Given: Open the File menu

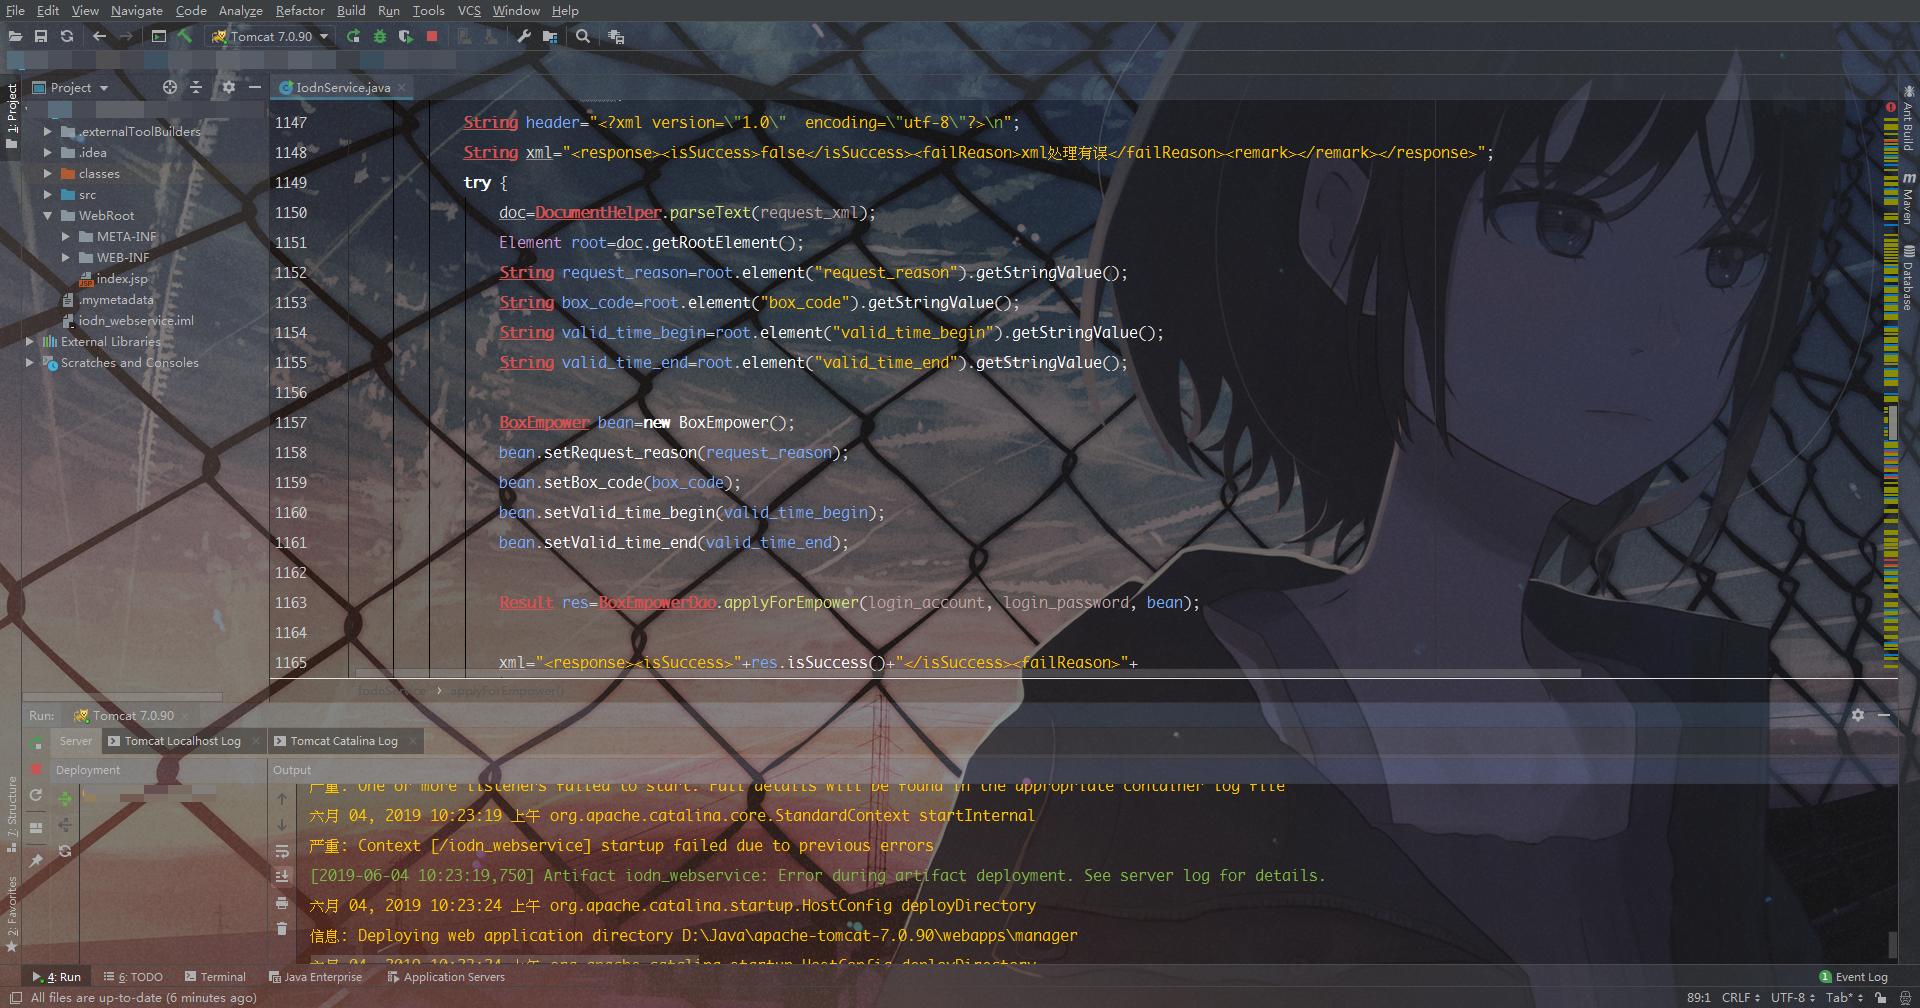Looking at the screenshot, I should (15, 10).
